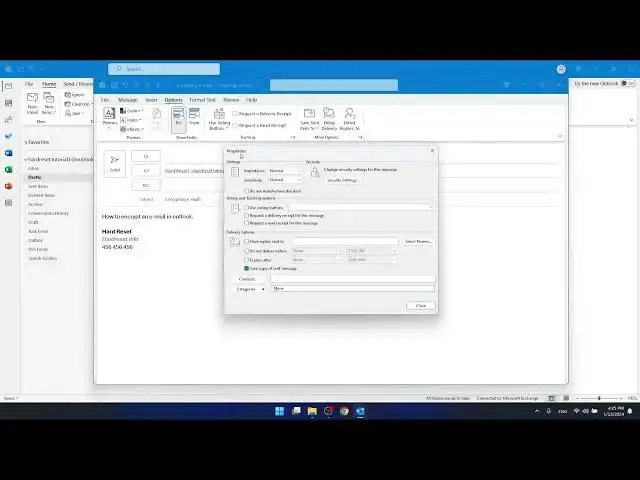This screenshot has width=640, height=480.
Task: Check 'Request a delivery receipt for this message'
Action: pyautogui.click(x=246, y=216)
